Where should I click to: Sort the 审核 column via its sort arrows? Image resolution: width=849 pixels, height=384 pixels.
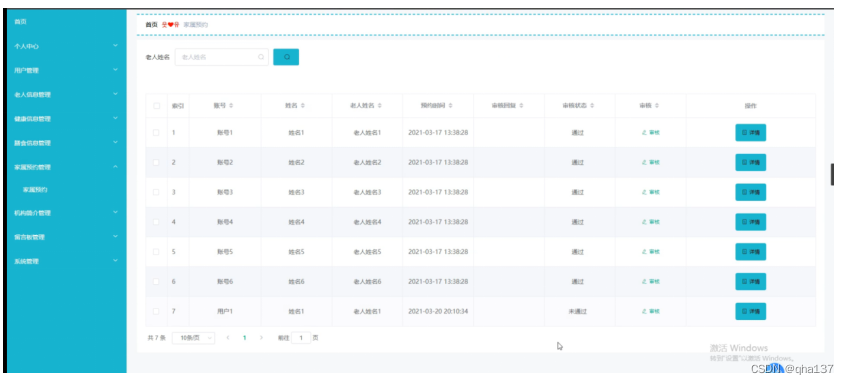pos(657,106)
